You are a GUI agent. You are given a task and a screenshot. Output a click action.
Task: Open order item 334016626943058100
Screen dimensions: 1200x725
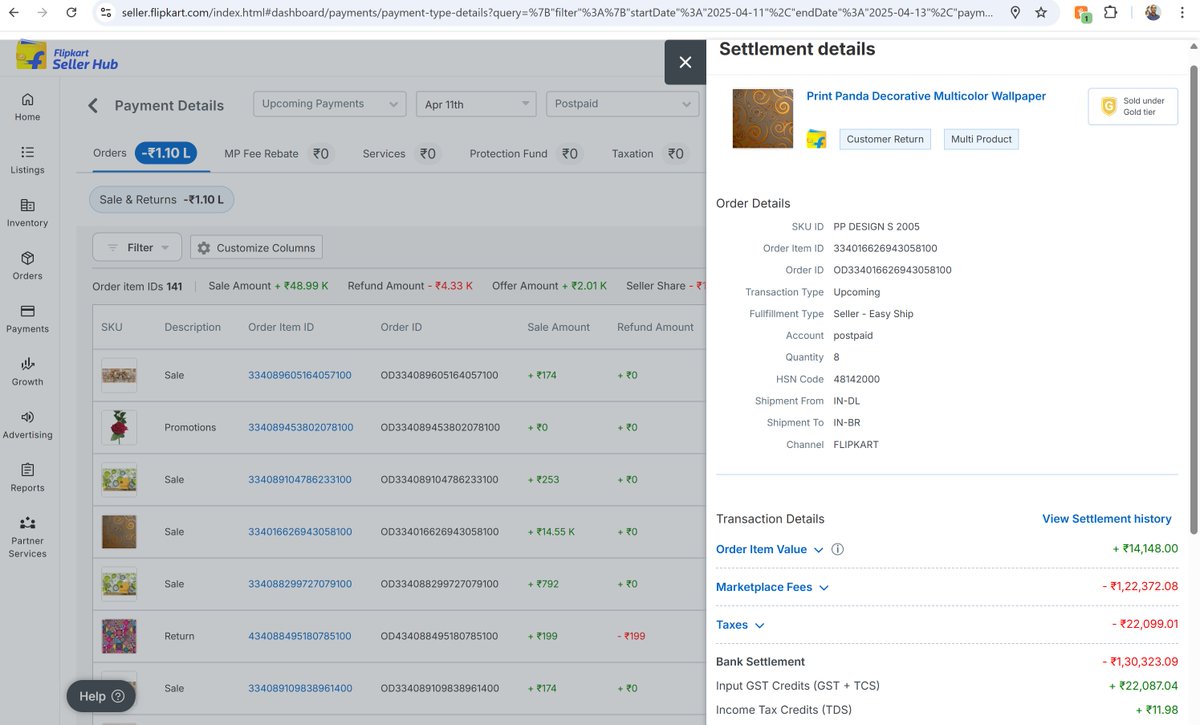point(300,531)
